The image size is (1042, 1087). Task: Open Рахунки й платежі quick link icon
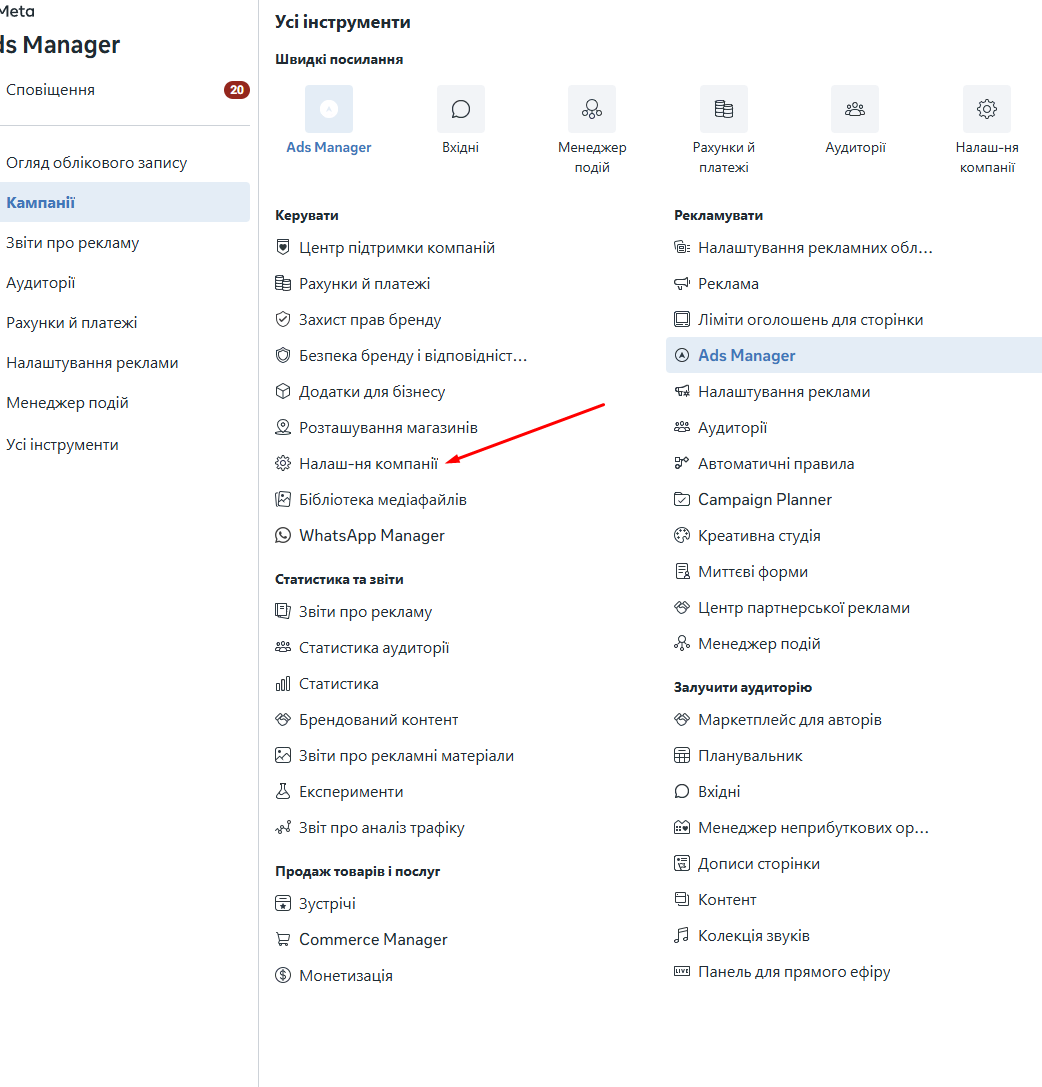(723, 109)
